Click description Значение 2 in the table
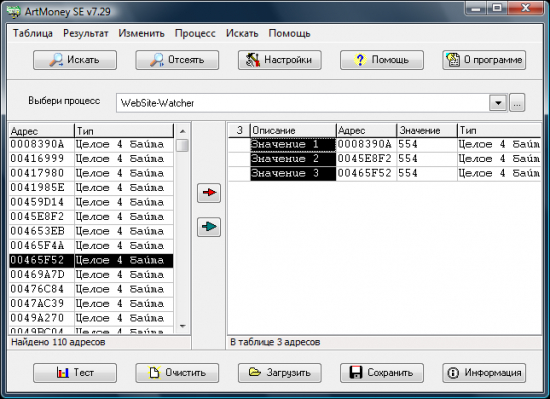Viewport: 550px width, 399px height. 293,159
